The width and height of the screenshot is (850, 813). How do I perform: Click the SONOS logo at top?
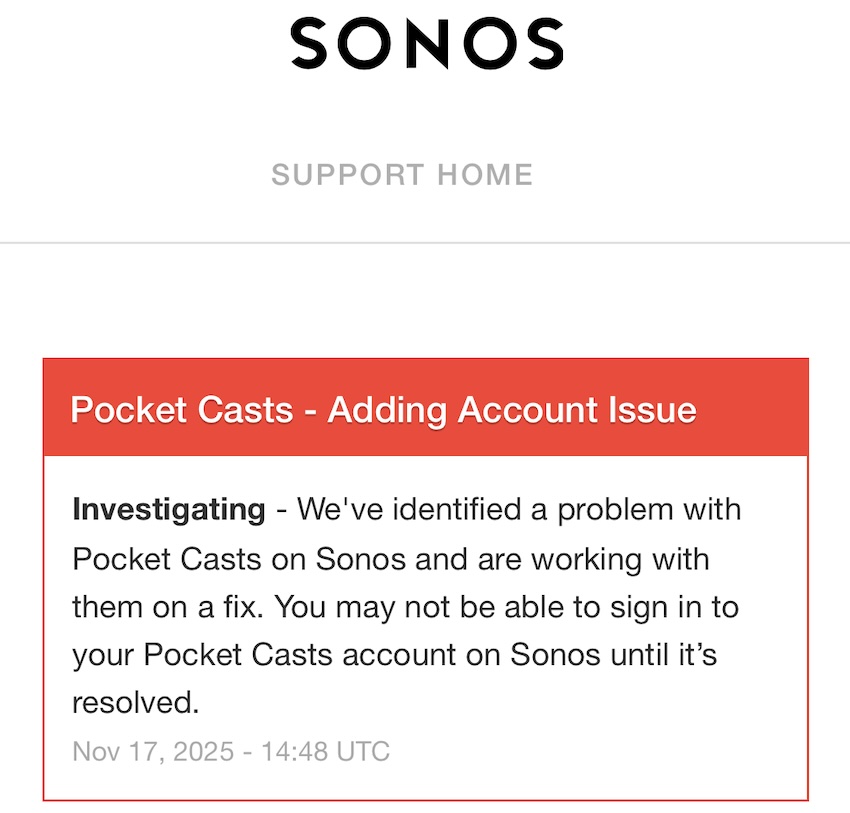tap(427, 43)
